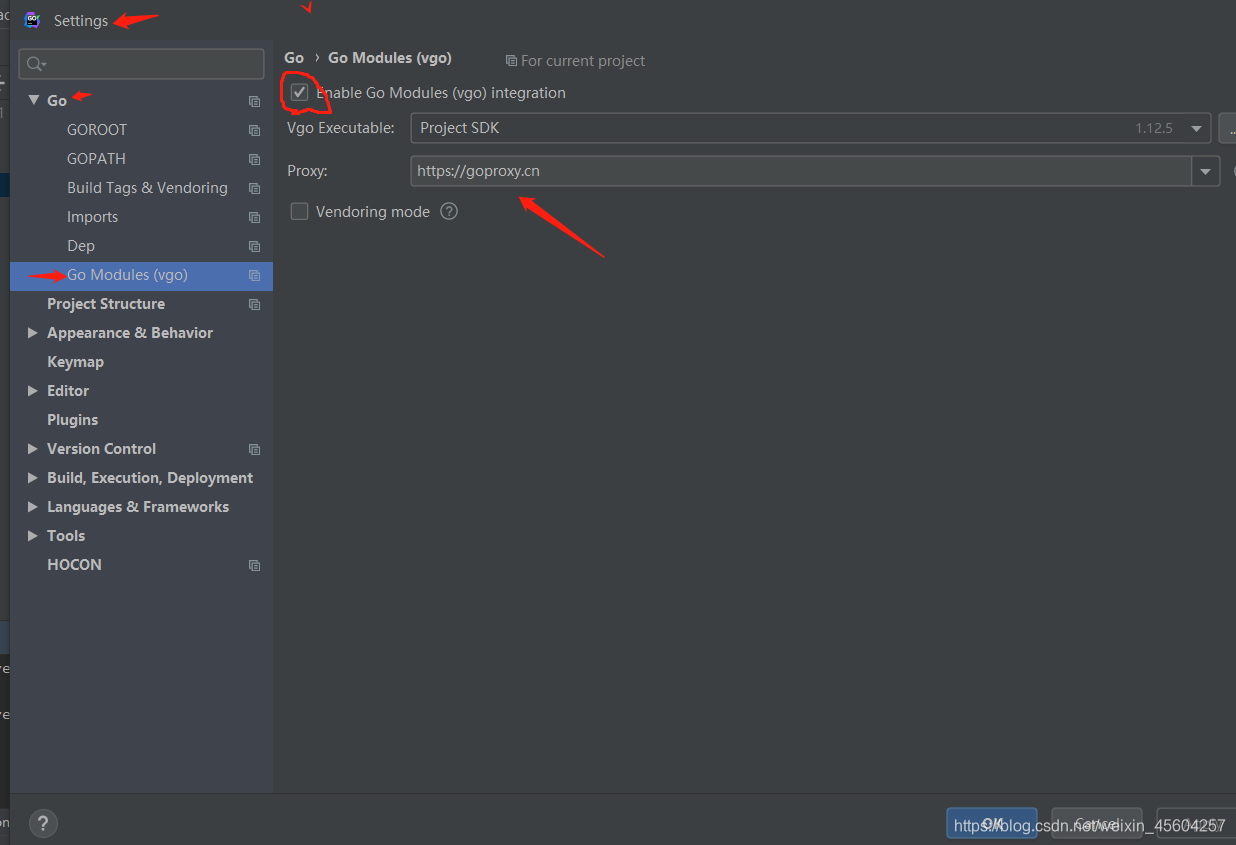Click the Vendoring mode help question icon
The width and height of the screenshot is (1236, 845).
pyautogui.click(x=449, y=211)
